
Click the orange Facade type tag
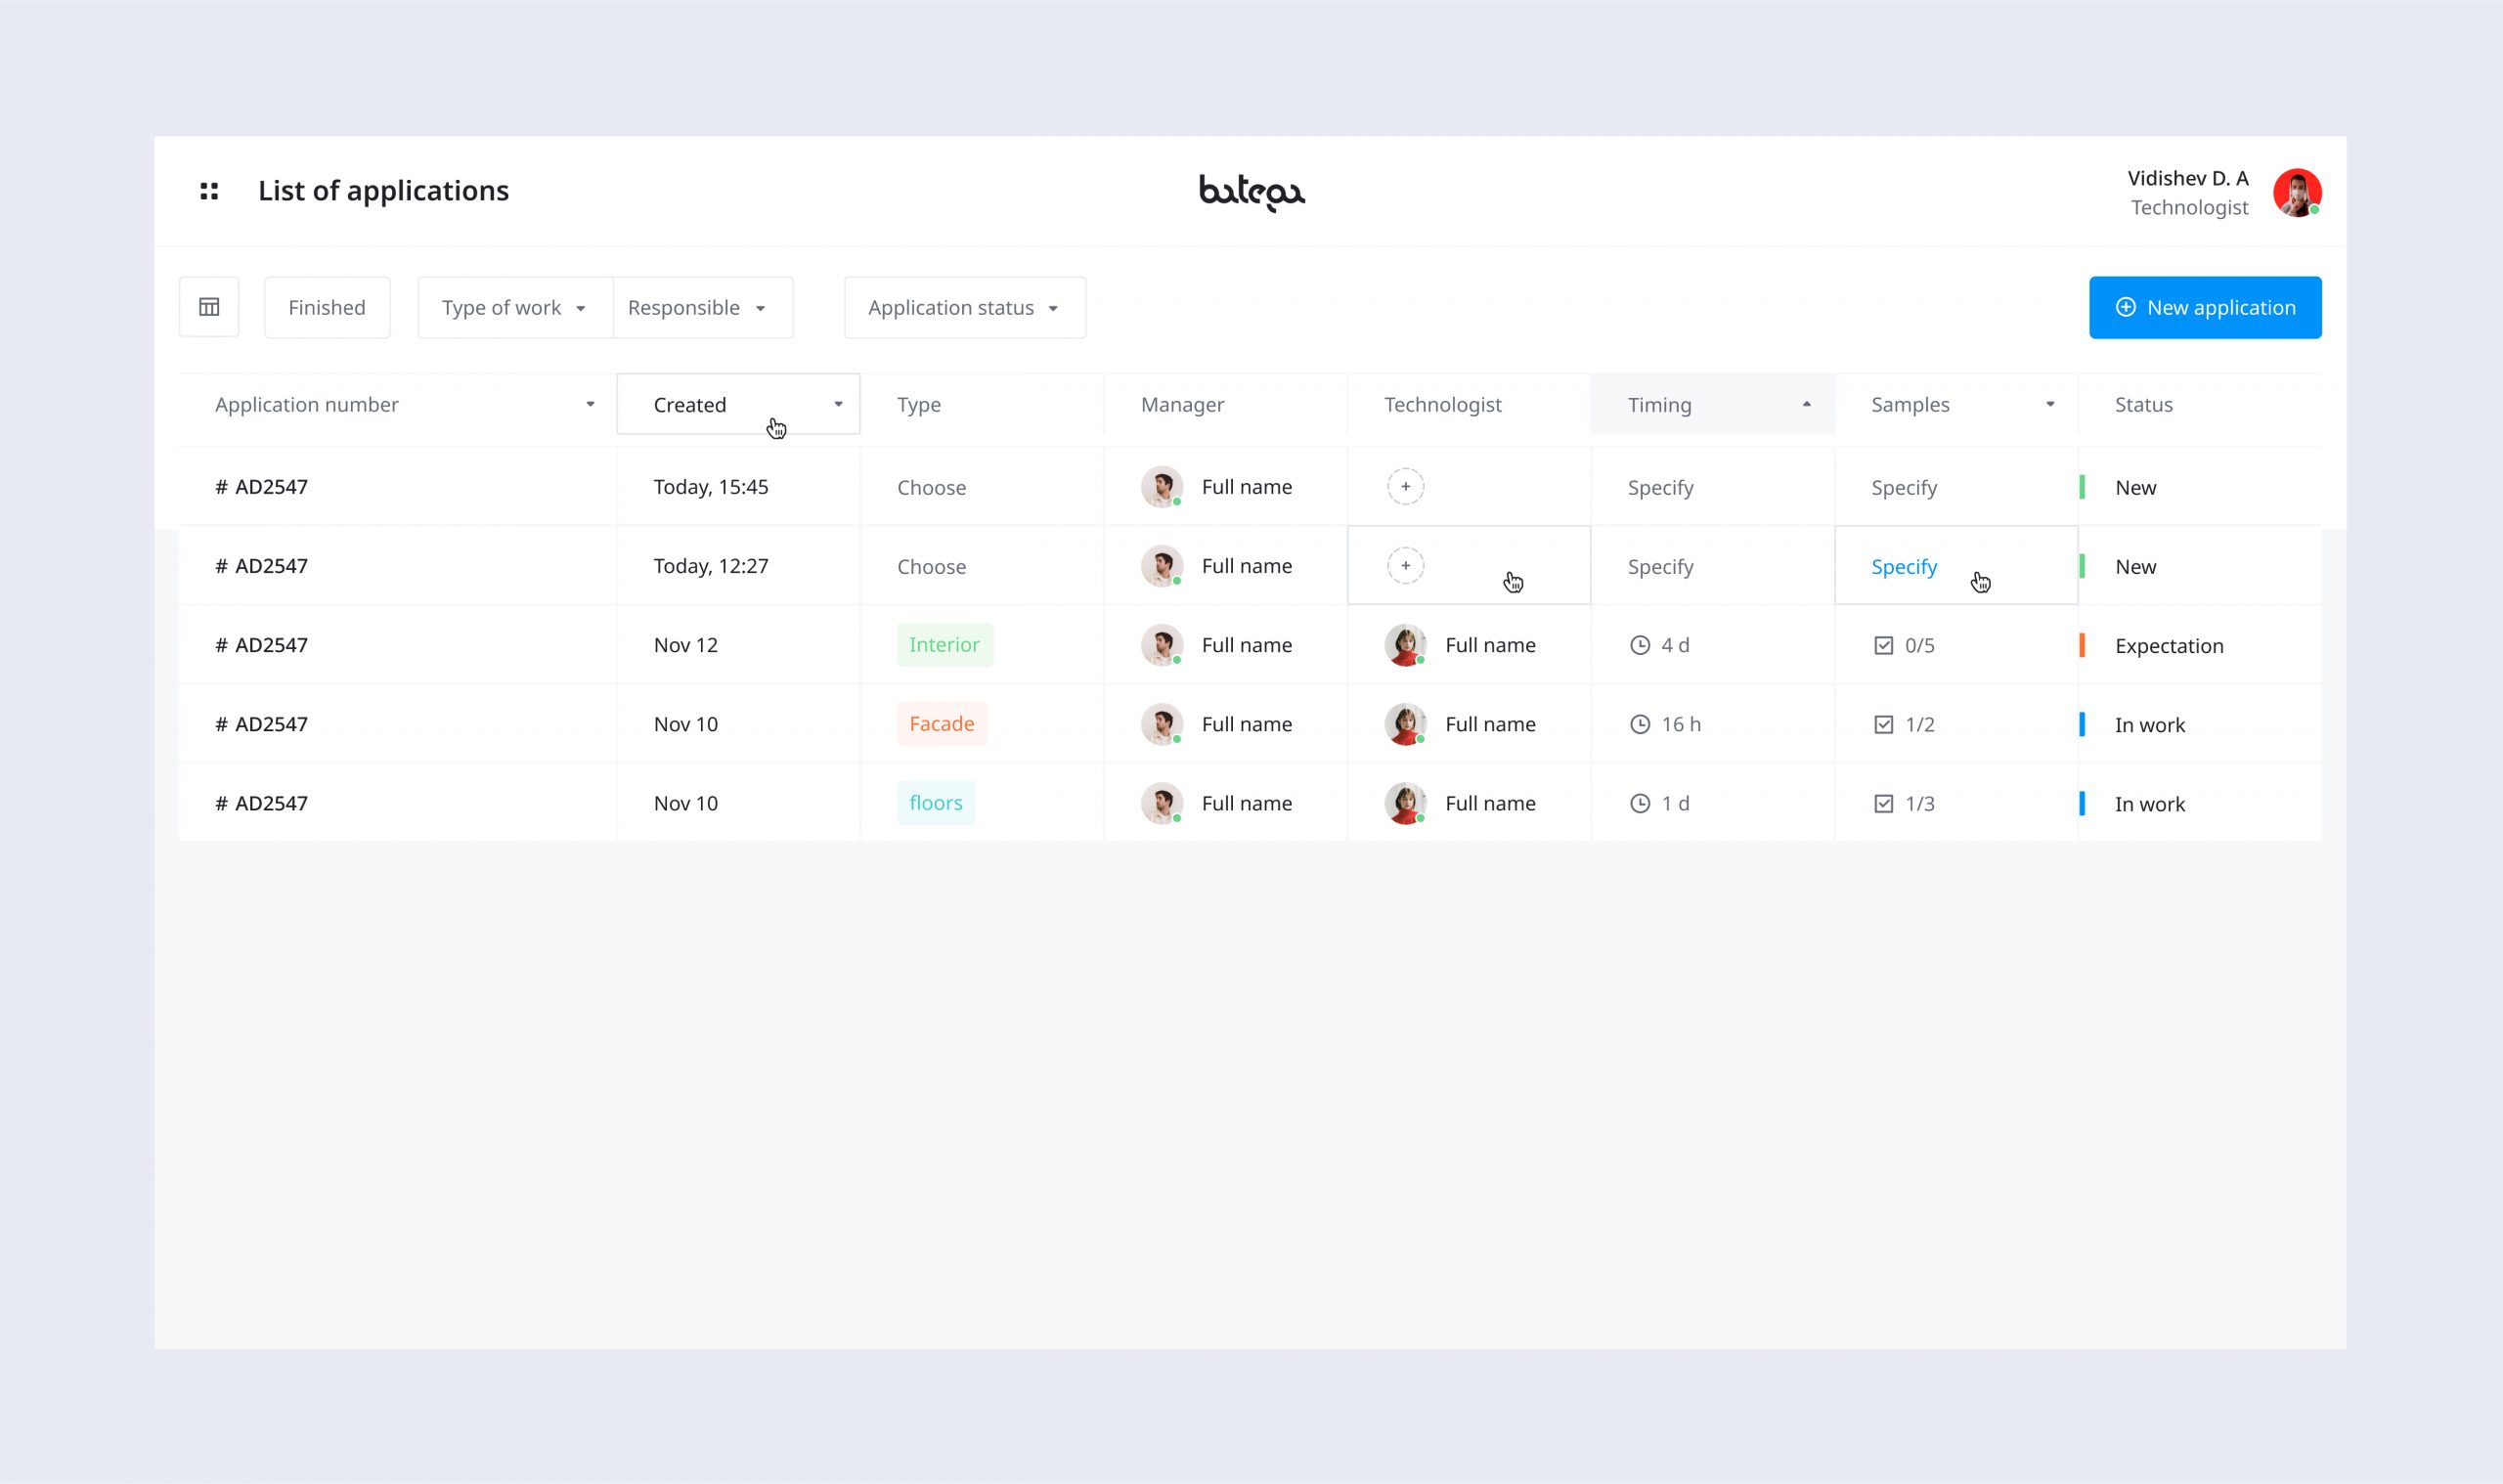(x=941, y=724)
